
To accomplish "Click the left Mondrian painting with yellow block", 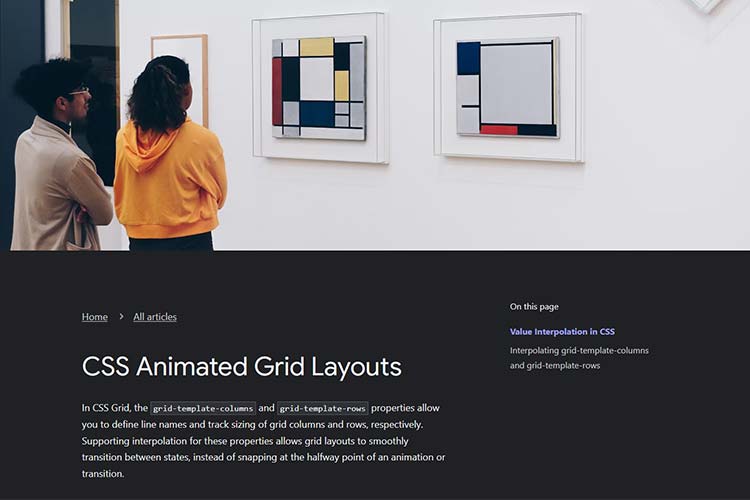I will 319,88.
